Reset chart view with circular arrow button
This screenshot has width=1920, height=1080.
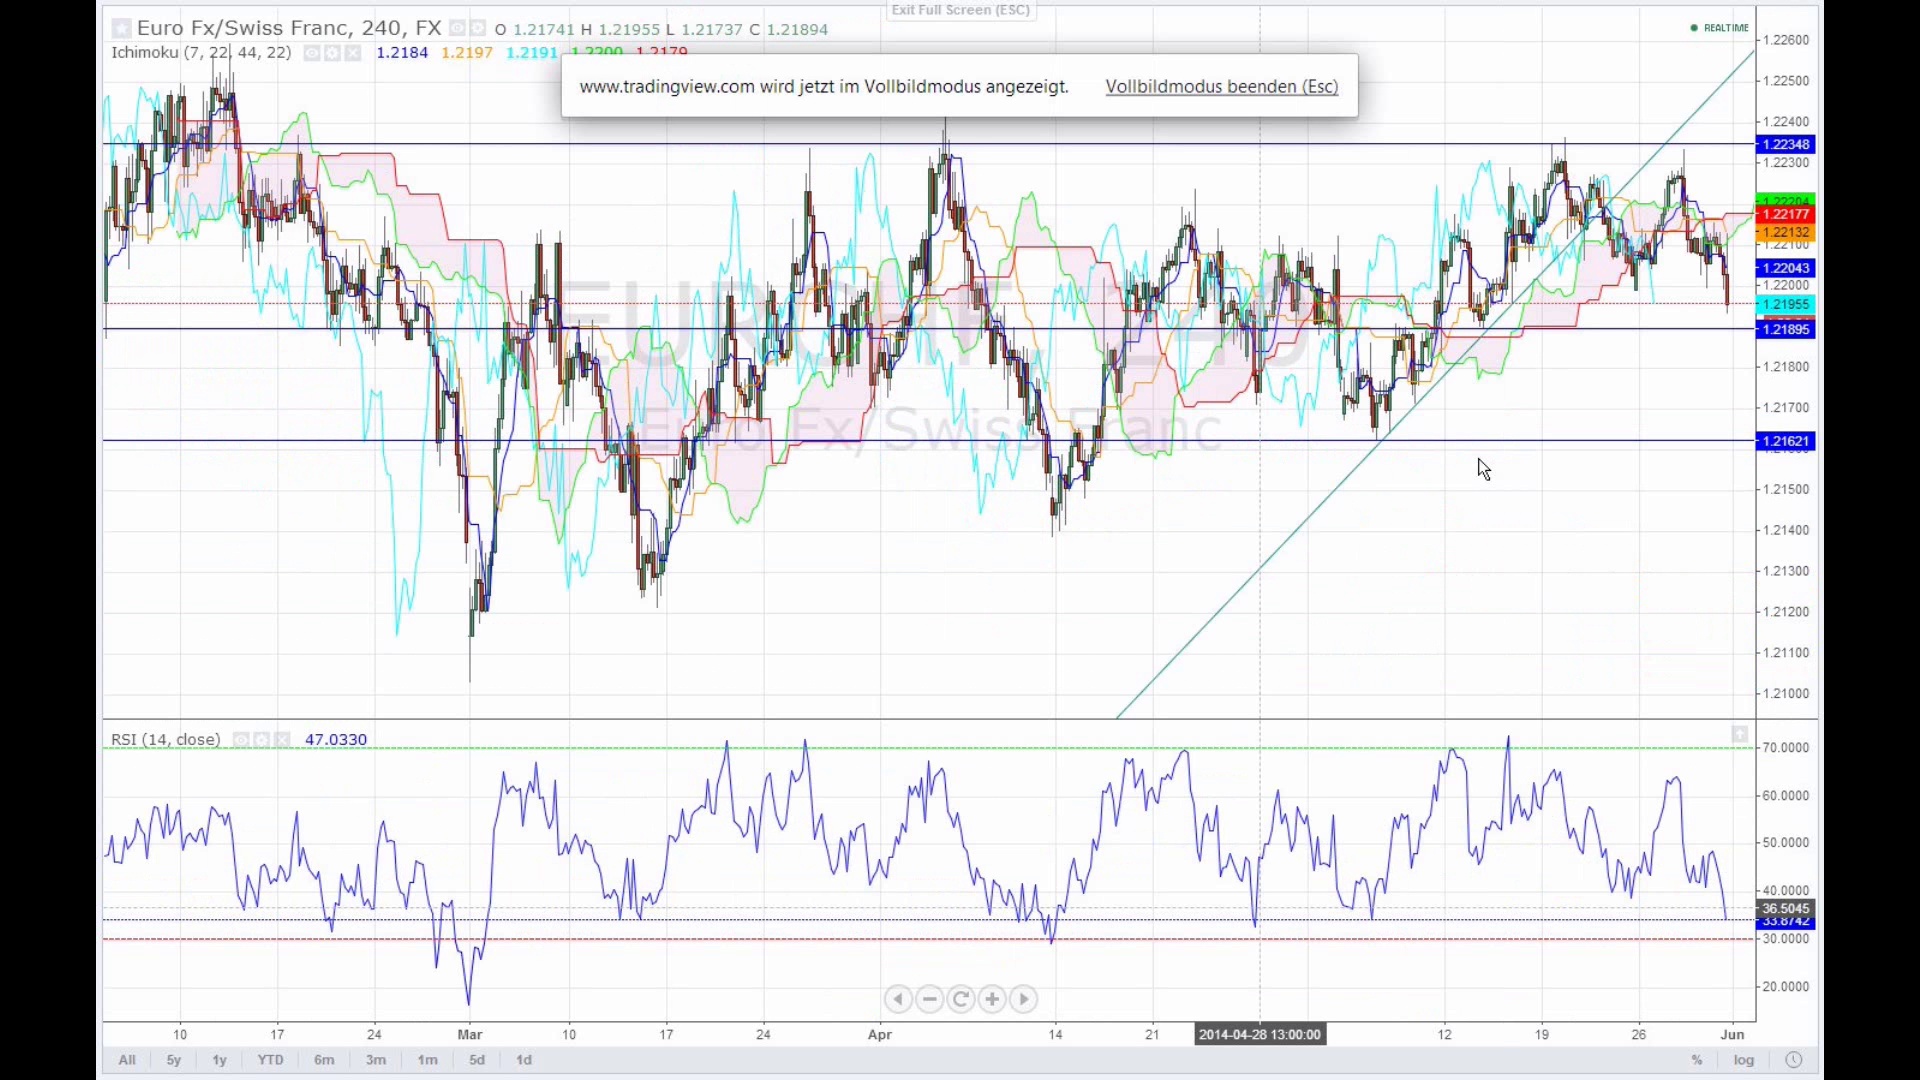click(x=961, y=999)
